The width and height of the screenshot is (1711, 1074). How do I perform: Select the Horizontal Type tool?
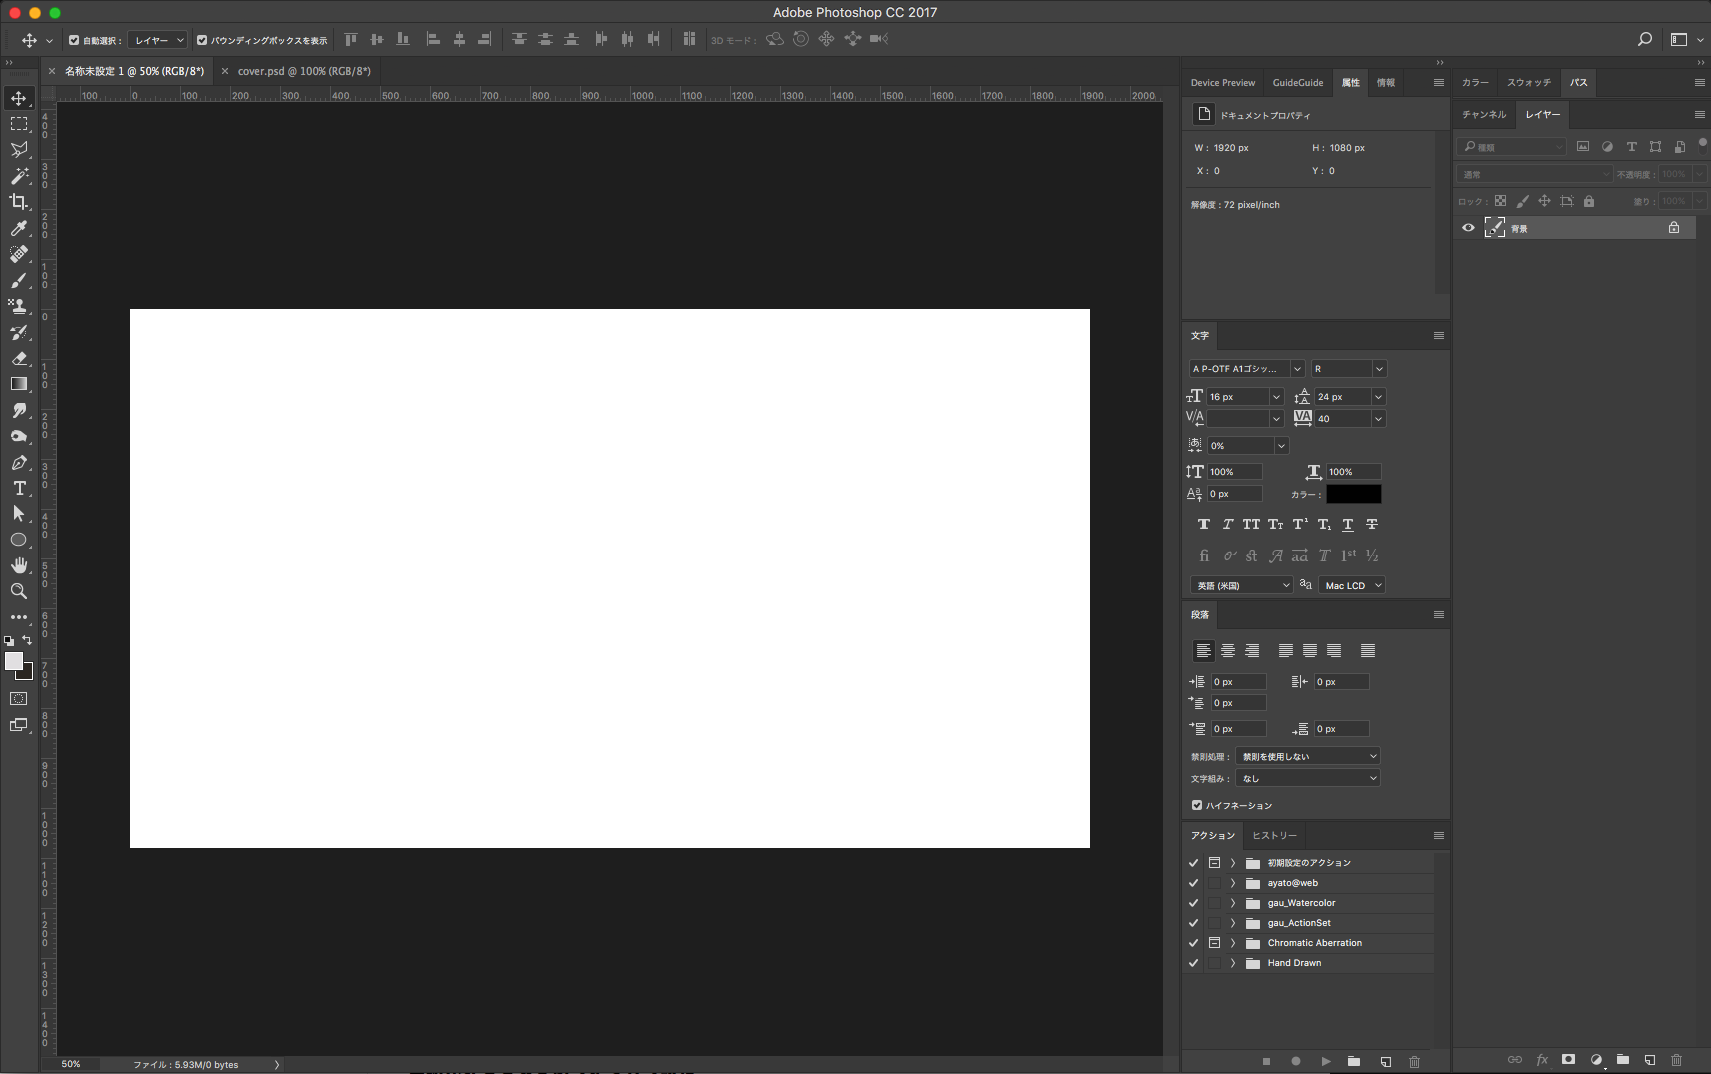pyautogui.click(x=19, y=488)
